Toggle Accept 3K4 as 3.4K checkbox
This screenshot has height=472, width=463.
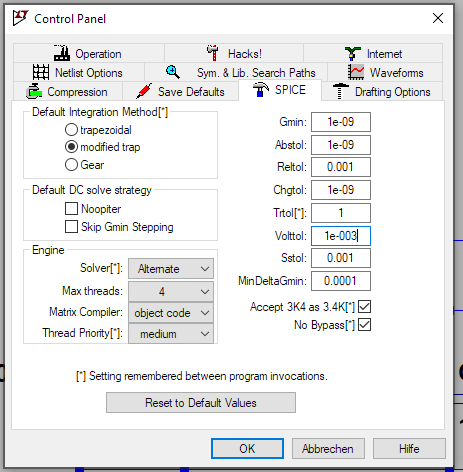click(364, 307)
